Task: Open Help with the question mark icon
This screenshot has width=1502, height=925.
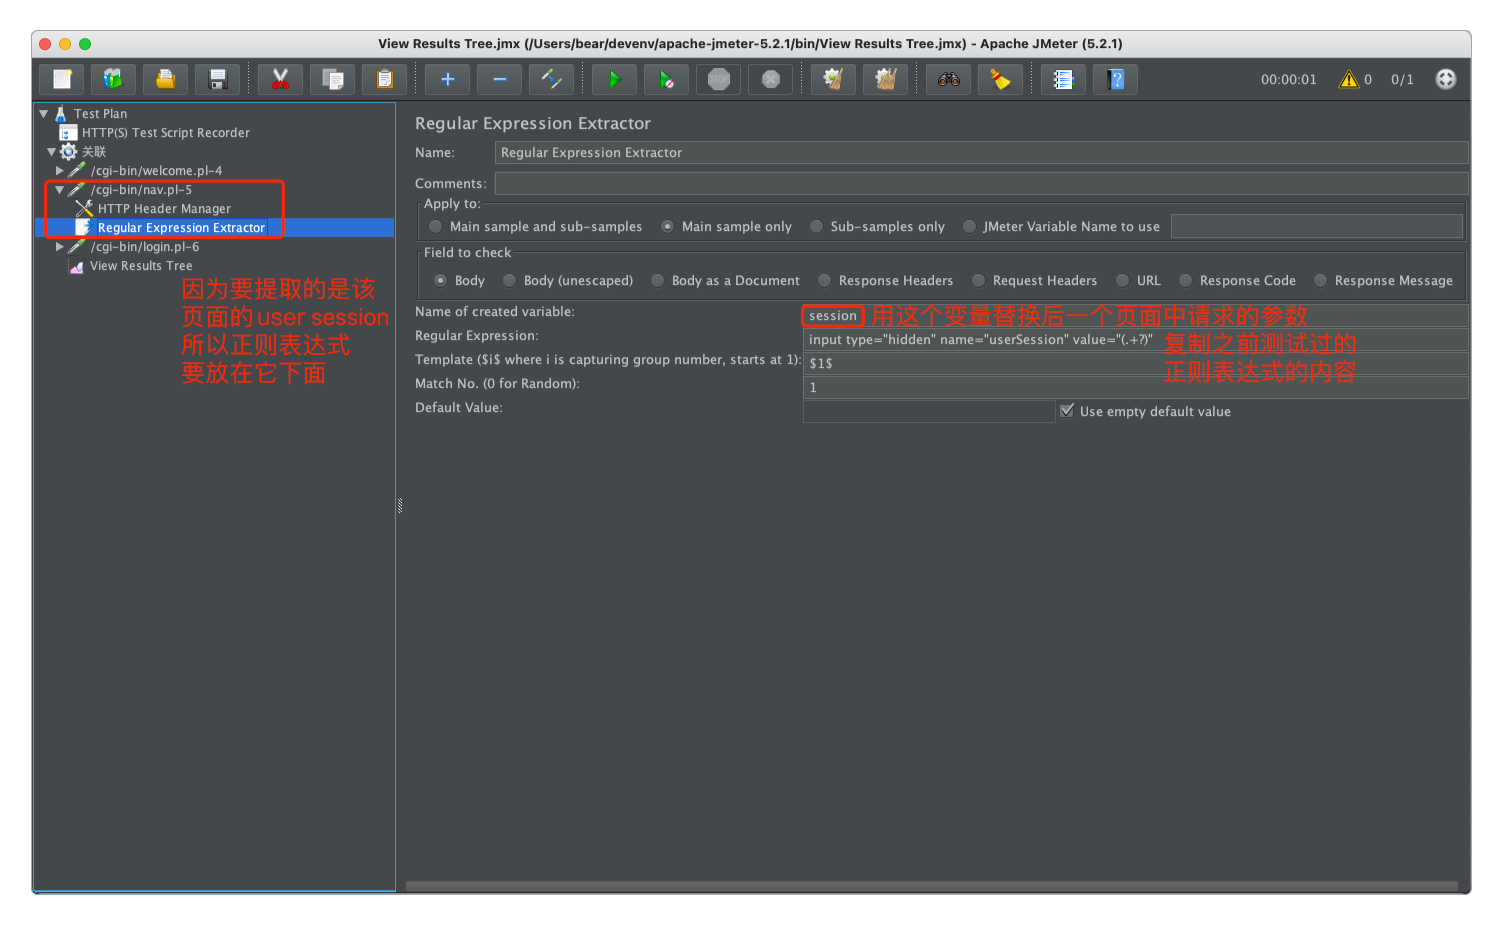Action: pyautogui.click(x=1115, y=79)
